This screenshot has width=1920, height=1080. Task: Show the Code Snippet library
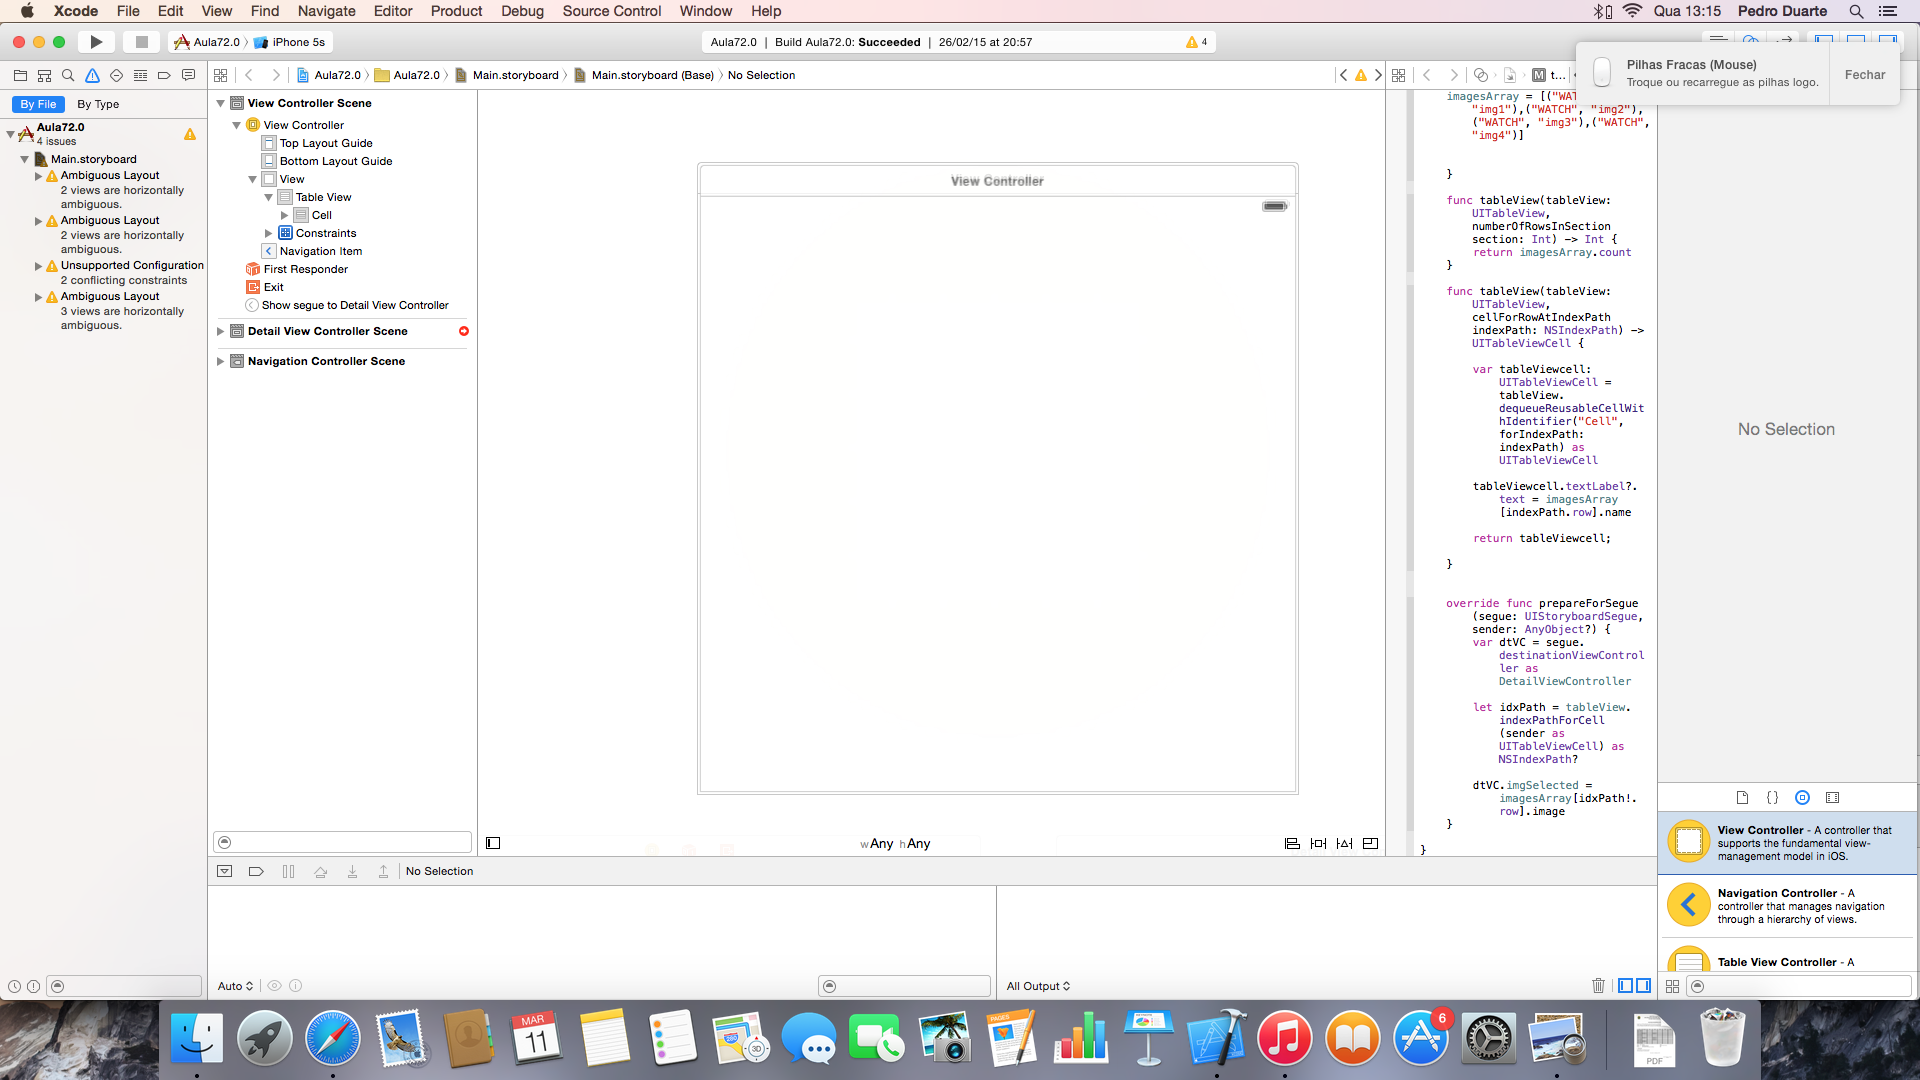1772,797
